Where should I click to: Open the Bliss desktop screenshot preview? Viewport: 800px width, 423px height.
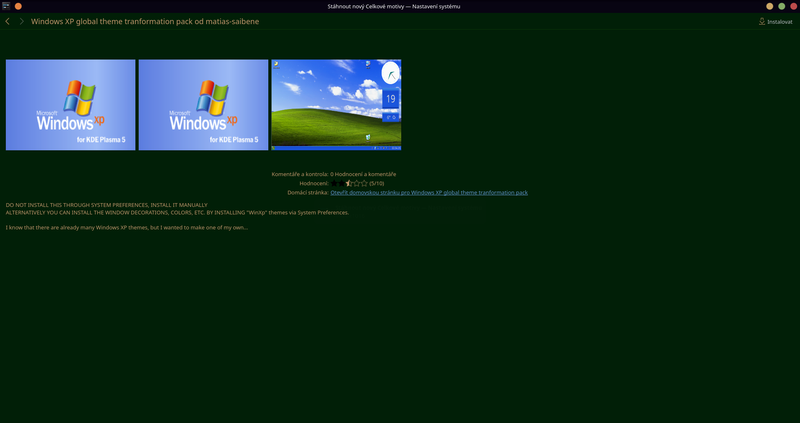pos(336,105)
